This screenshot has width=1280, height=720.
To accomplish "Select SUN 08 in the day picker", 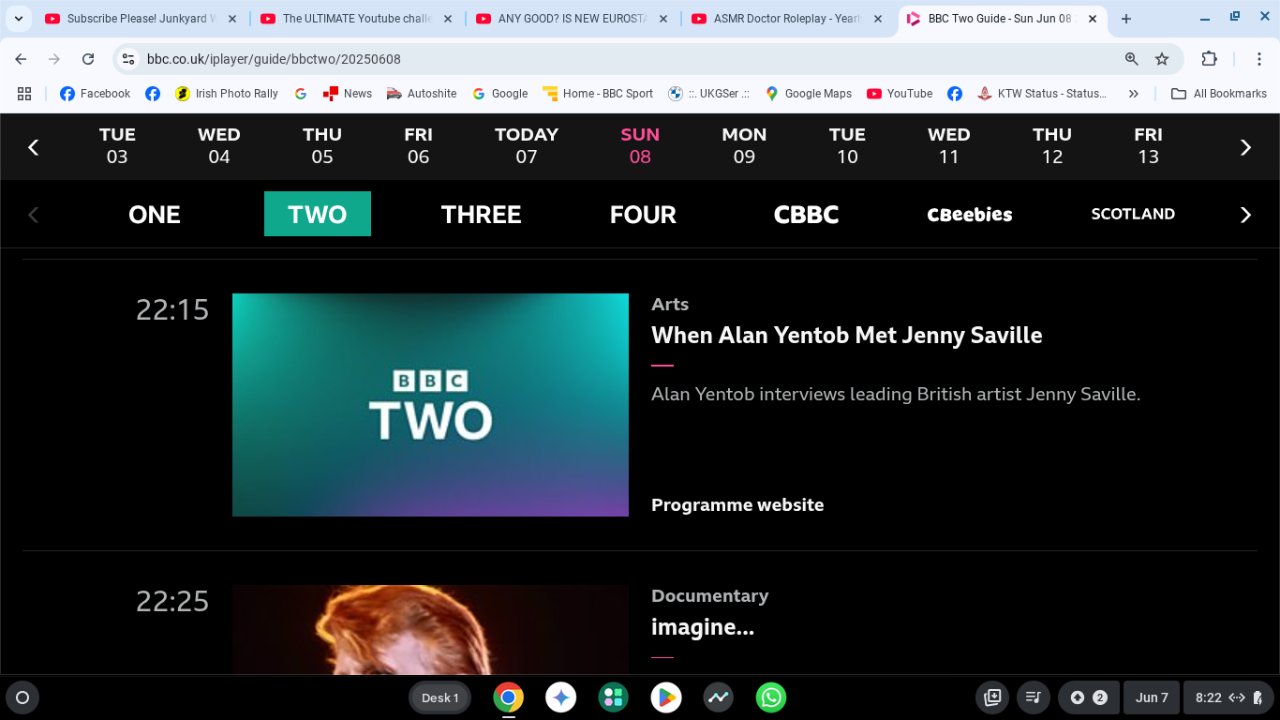I will pyautogui.click(x=640, y=146).
